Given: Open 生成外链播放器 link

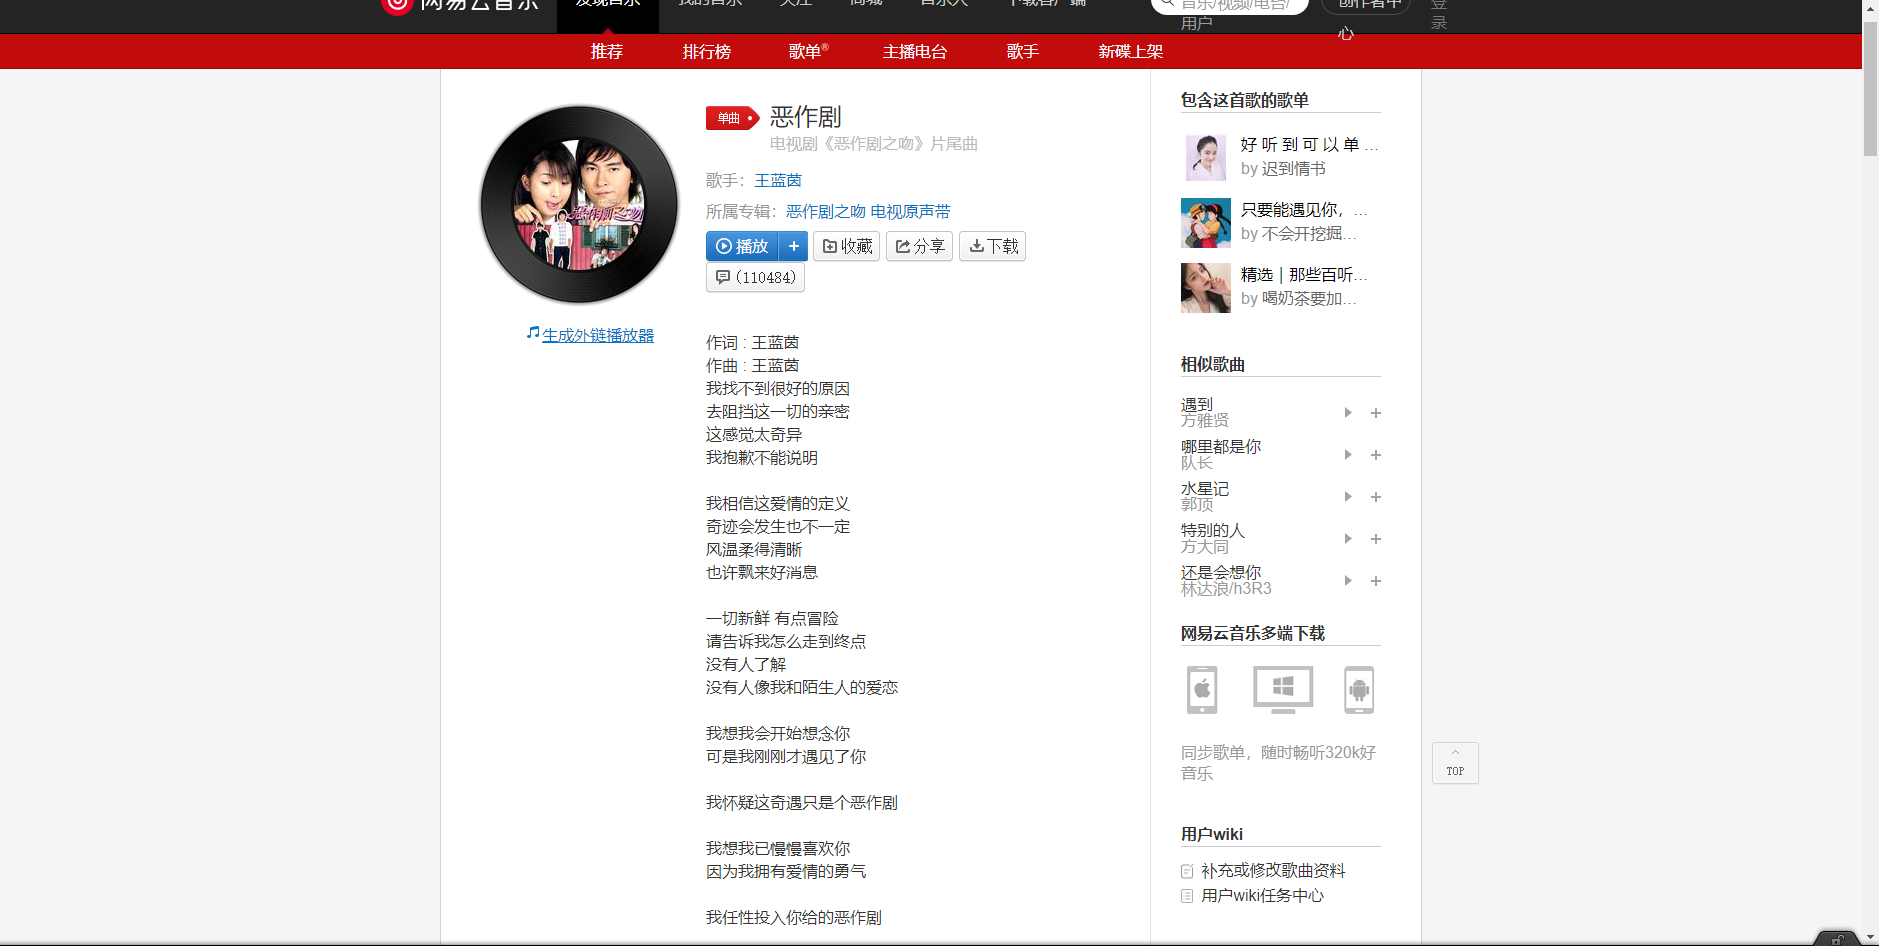Looking at the screenshot, I should click(597, 335).
